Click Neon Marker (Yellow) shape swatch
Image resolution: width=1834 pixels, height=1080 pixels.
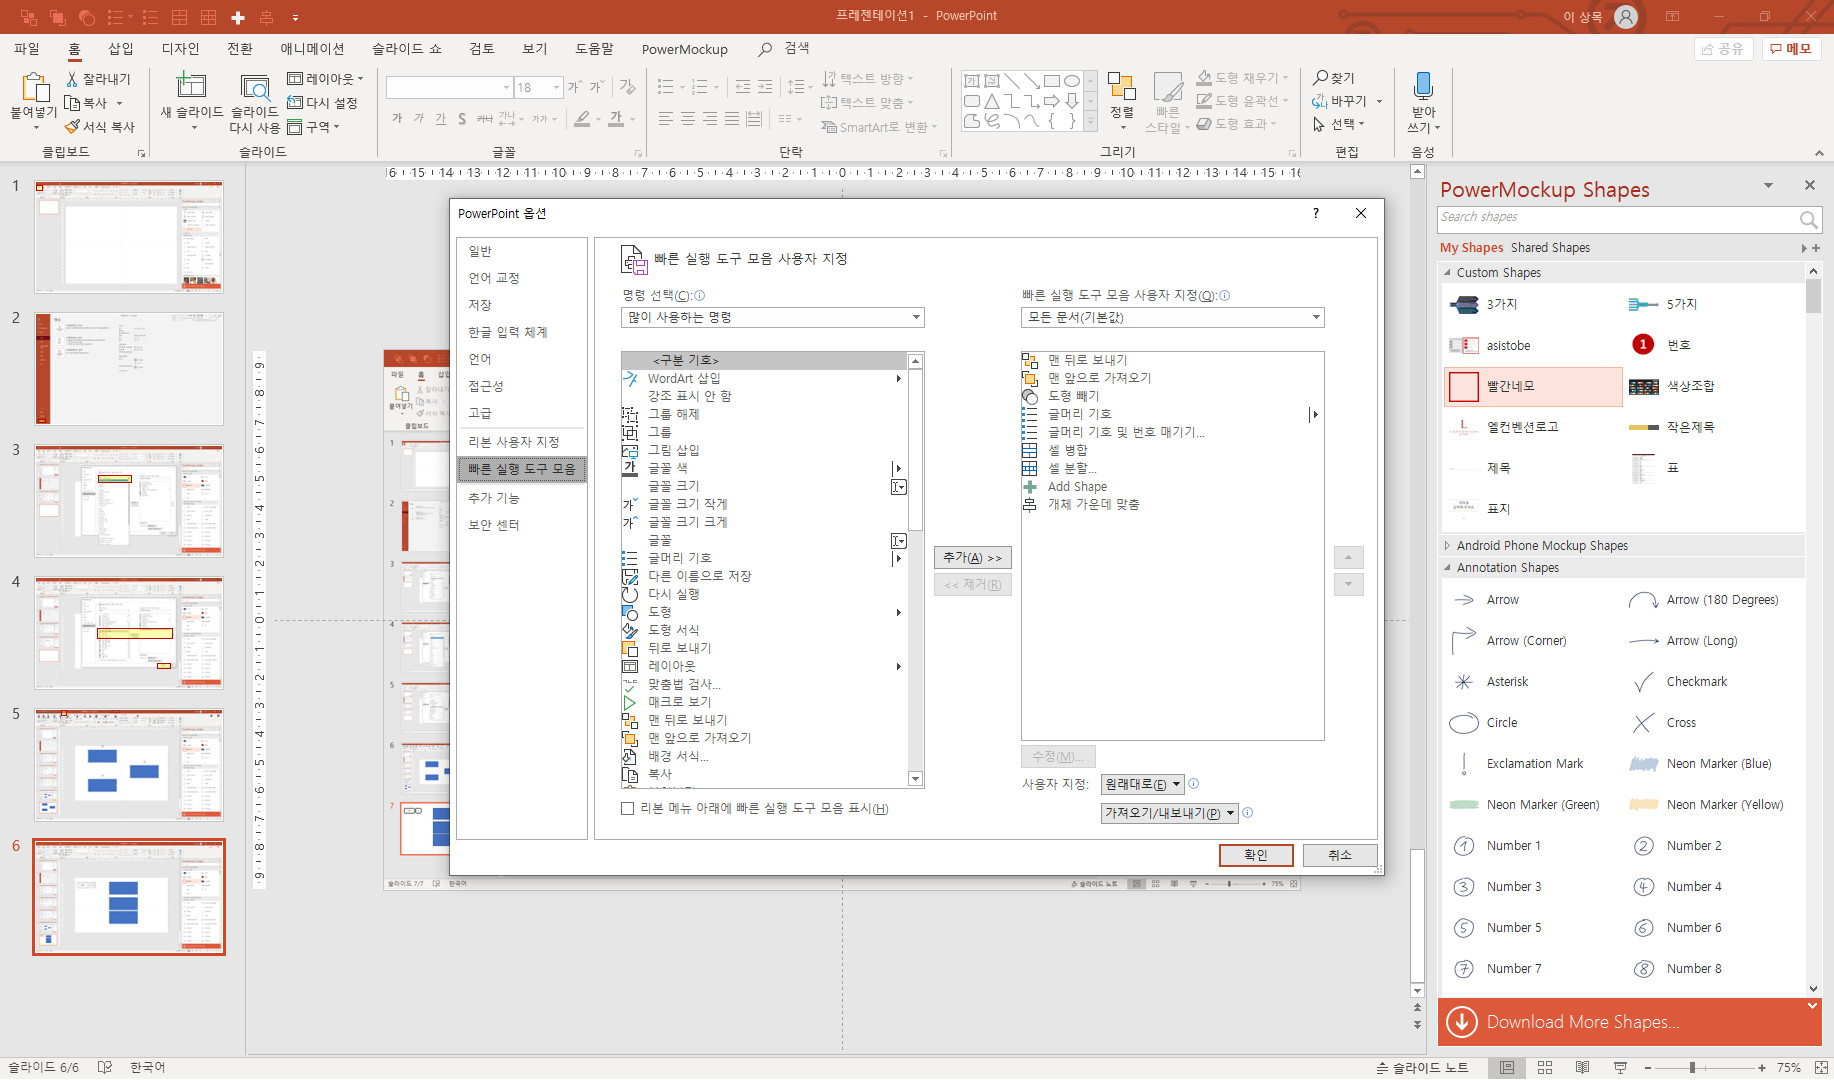tap(1643, 805)
